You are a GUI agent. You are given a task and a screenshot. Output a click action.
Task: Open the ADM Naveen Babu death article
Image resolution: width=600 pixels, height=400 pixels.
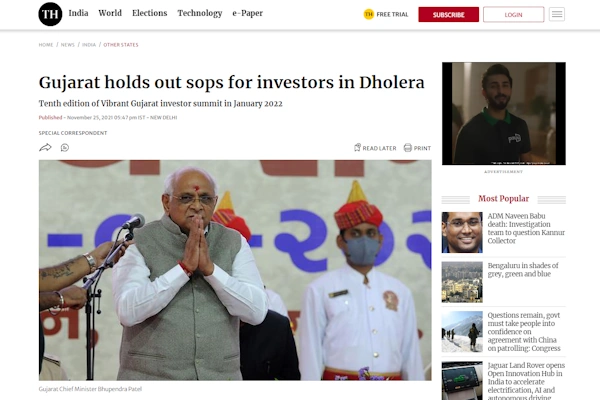coord(526,228)
